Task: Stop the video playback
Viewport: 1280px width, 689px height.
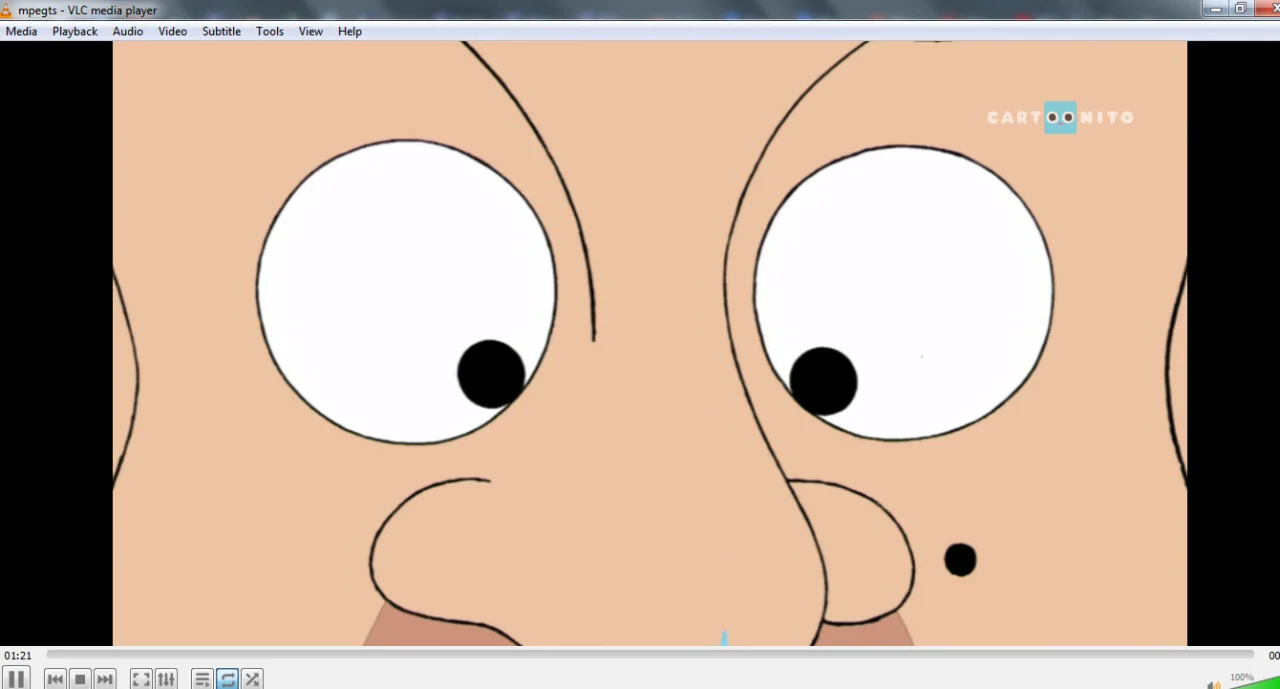Action: coord(80,679)
